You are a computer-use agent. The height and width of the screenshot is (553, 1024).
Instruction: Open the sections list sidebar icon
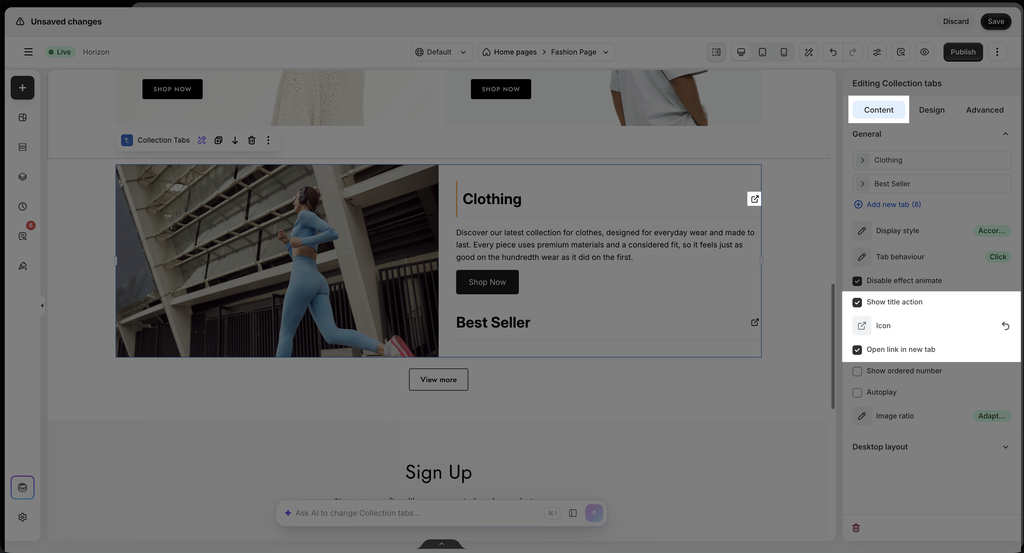22,147
